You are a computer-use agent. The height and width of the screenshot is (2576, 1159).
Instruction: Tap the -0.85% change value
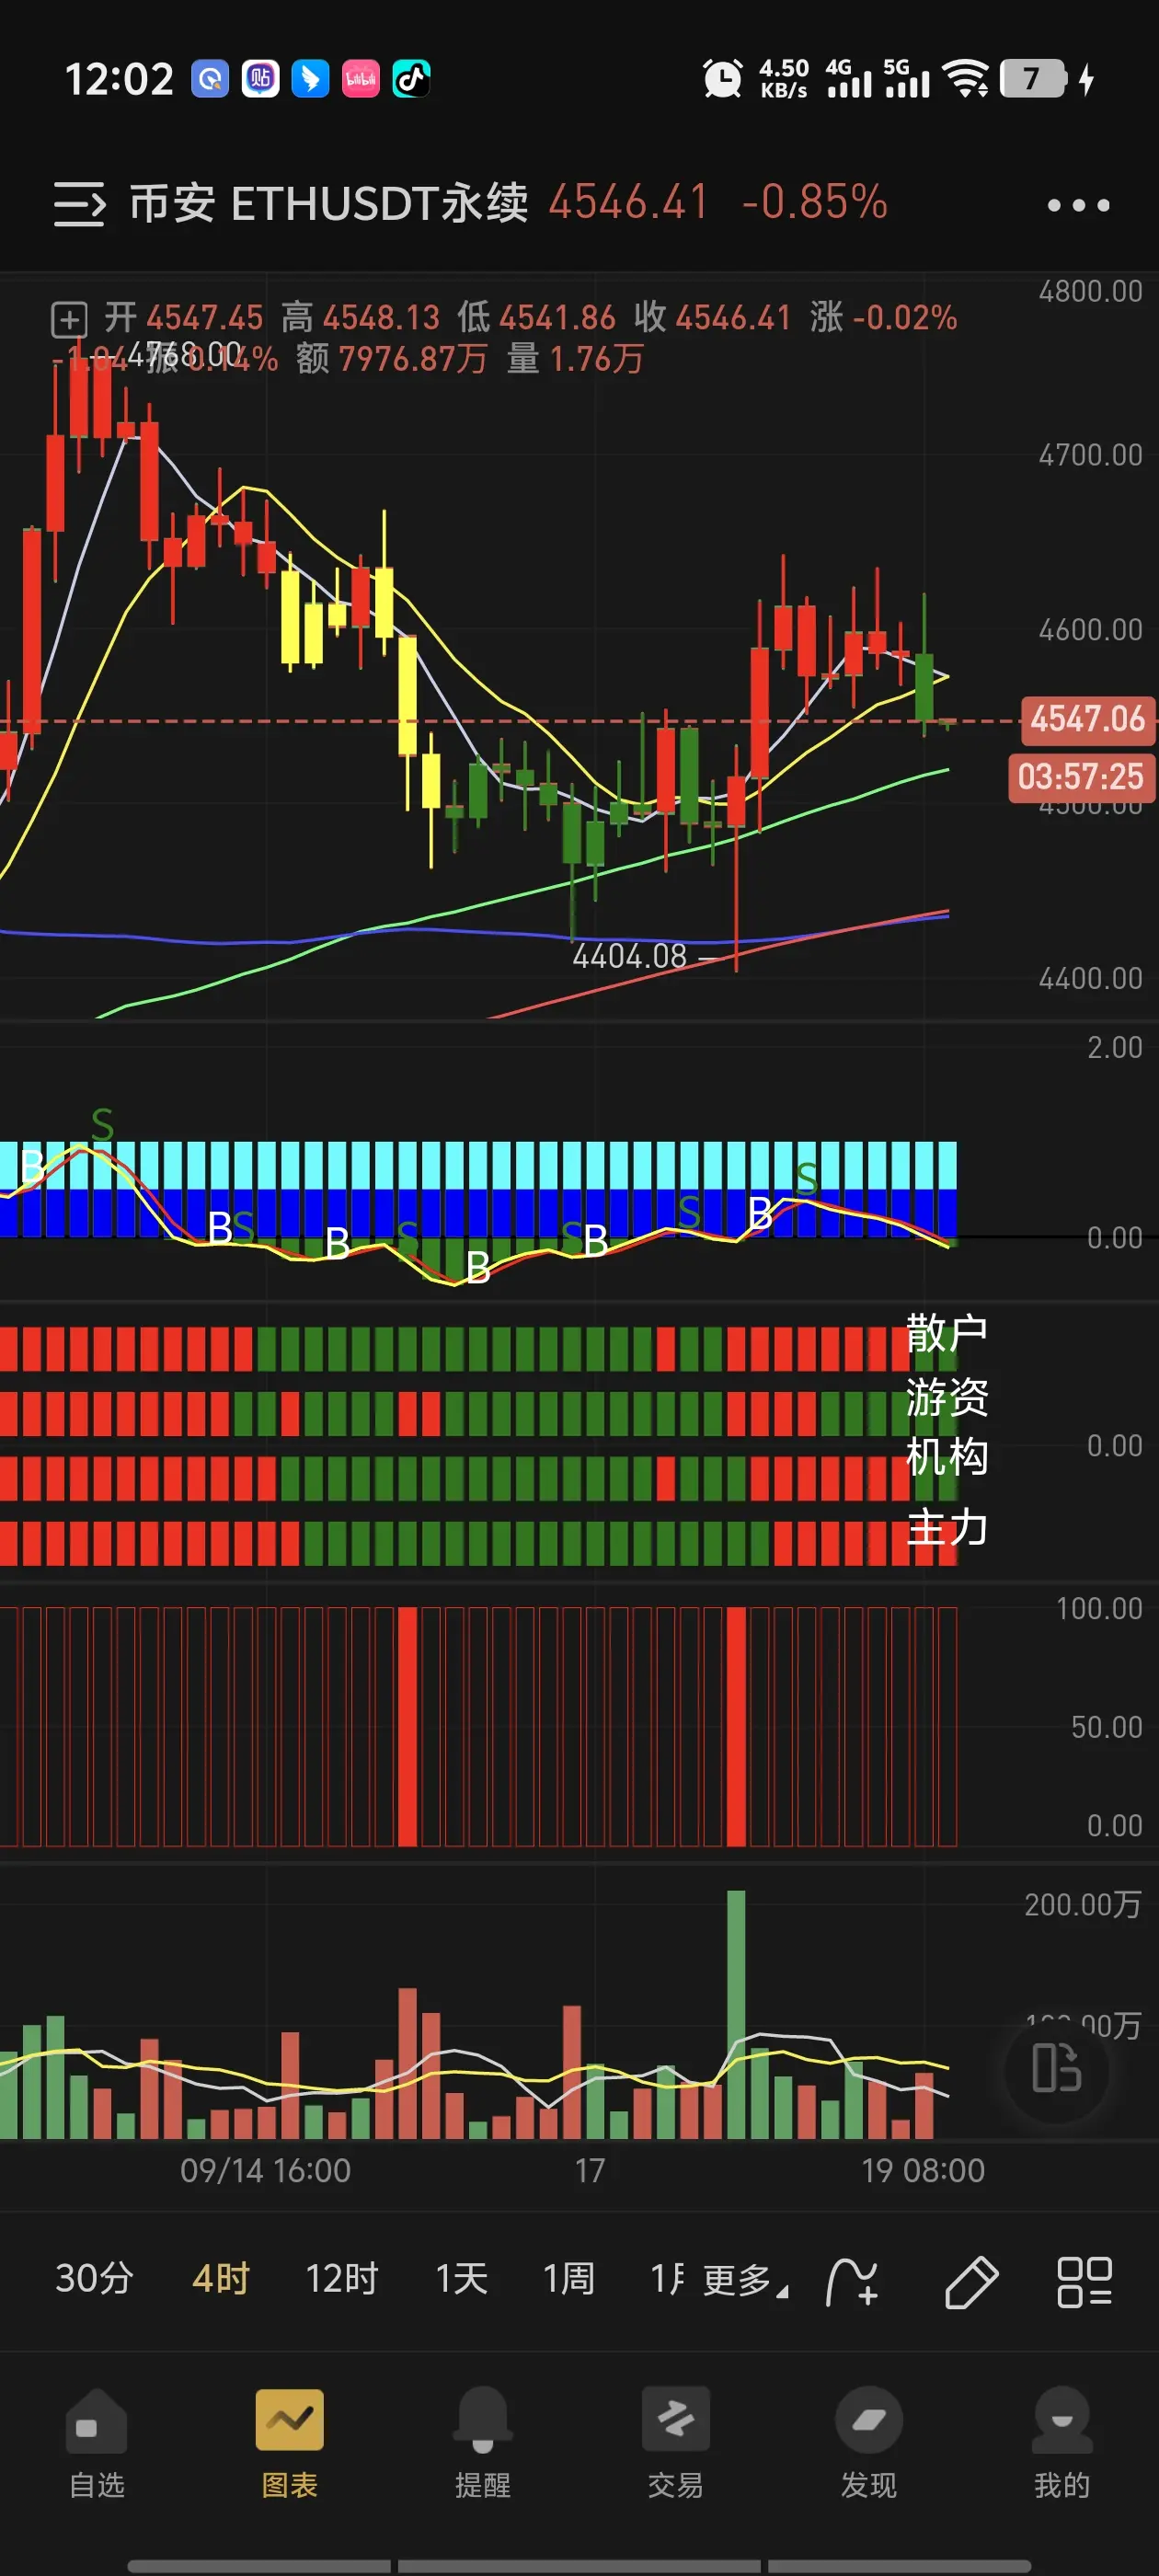click(814, 202)
